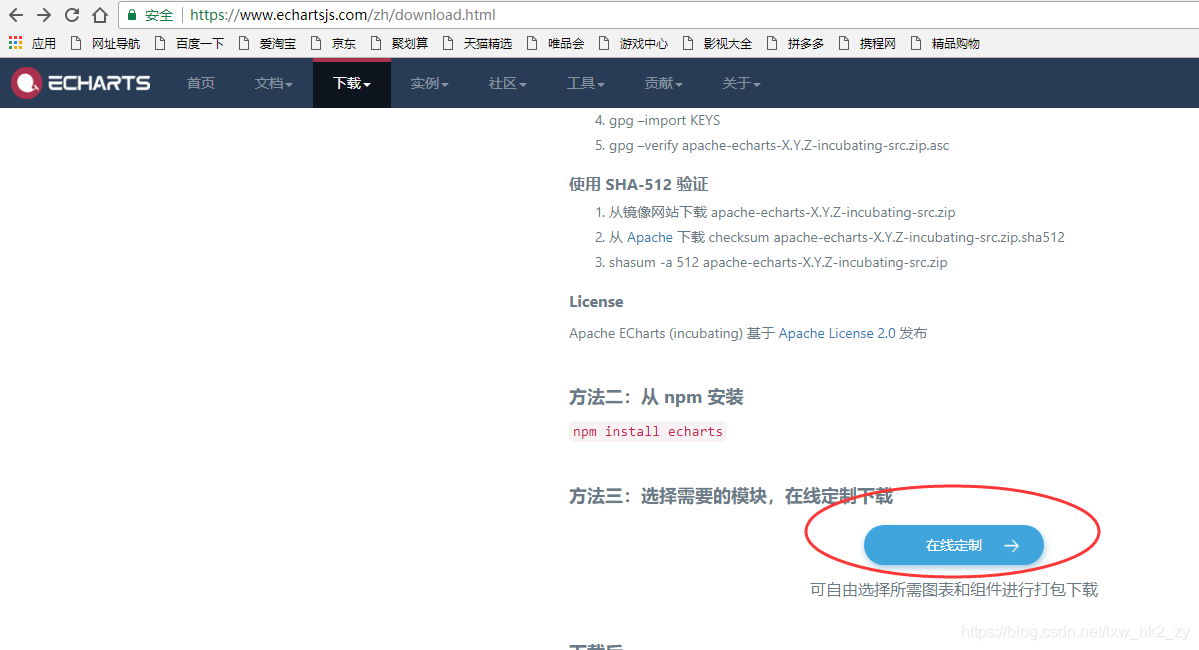Click the npm install echarts code snippet
This screenshot has height=650, width=1199.
click(x=648, y=431)
